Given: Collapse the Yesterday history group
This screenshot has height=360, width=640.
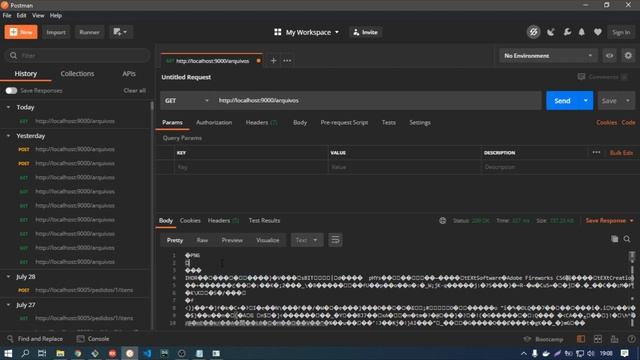Looking at the screenshot, I should pyautogui.click(x=8, y=136).
